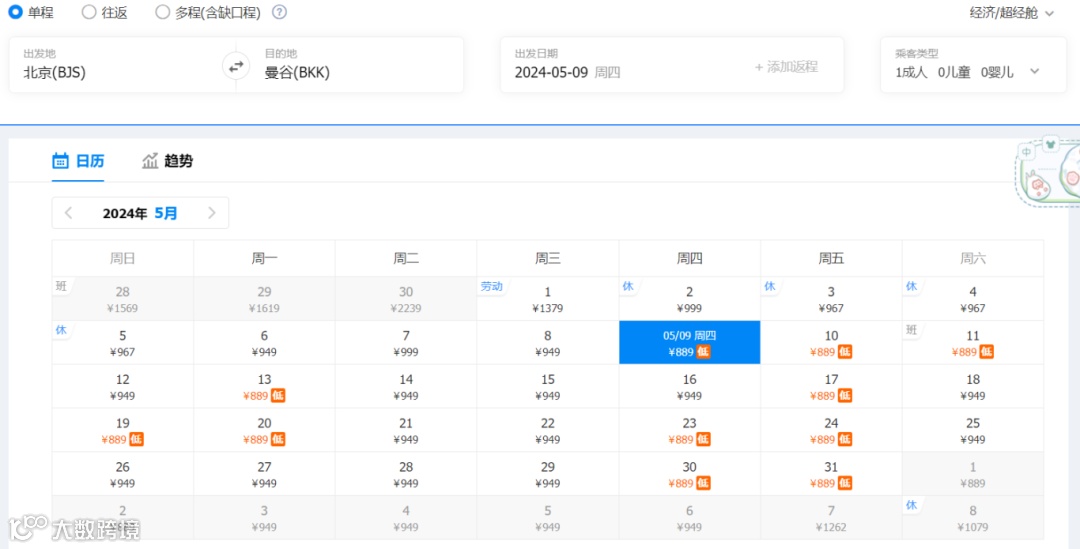
Task: Select May 7 priced ¥999
Action: point(406,342)
